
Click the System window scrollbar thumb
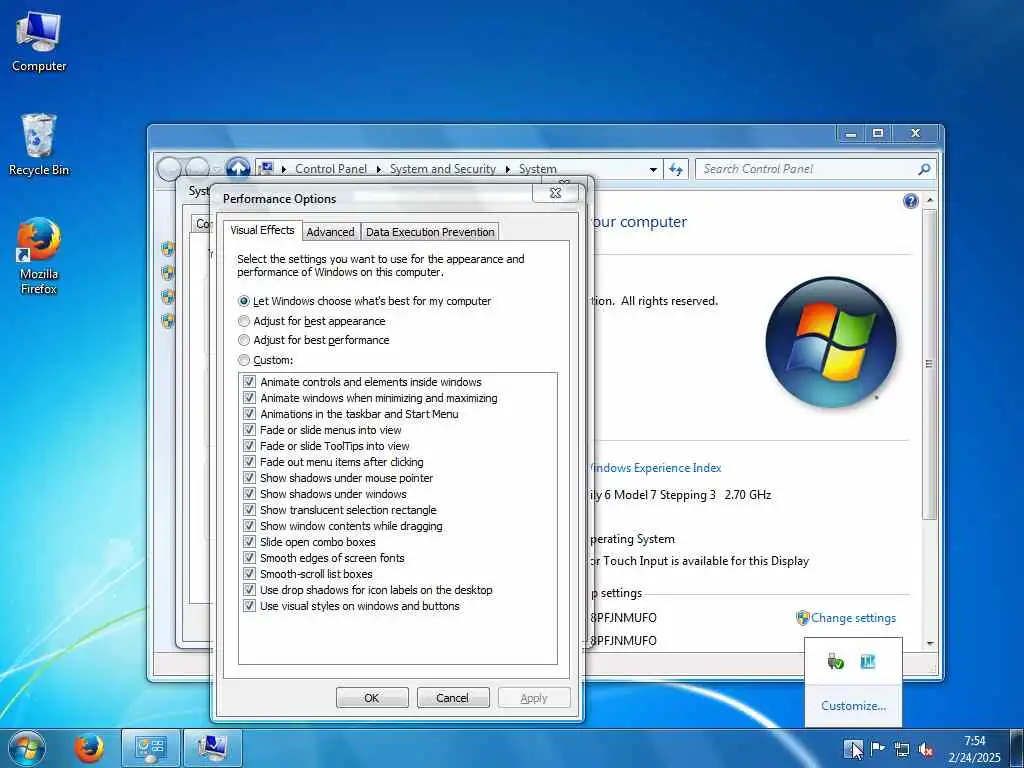[929, 364]
